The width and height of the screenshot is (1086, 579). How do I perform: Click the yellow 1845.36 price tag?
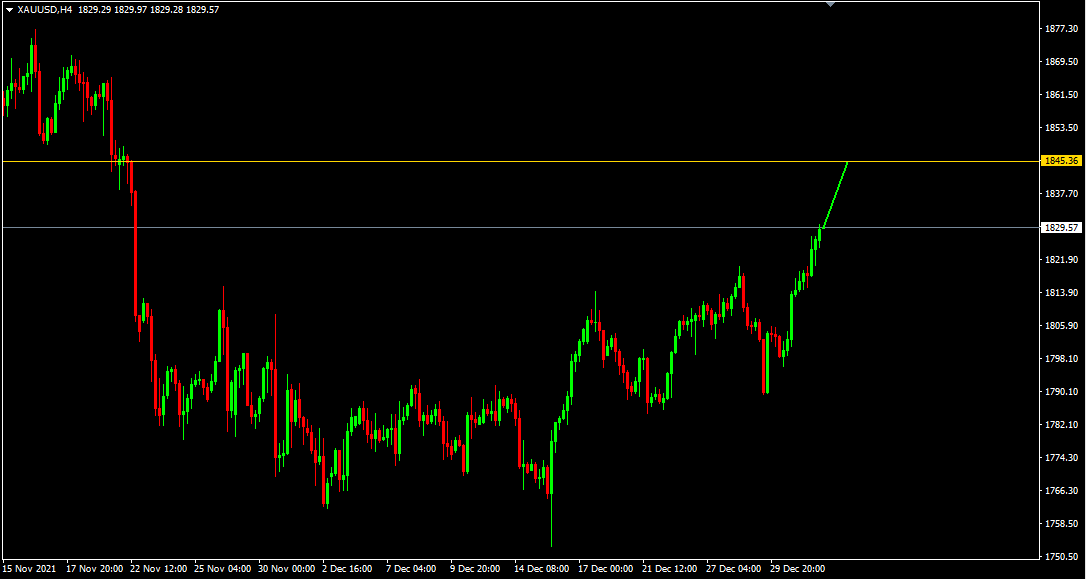1062,161
